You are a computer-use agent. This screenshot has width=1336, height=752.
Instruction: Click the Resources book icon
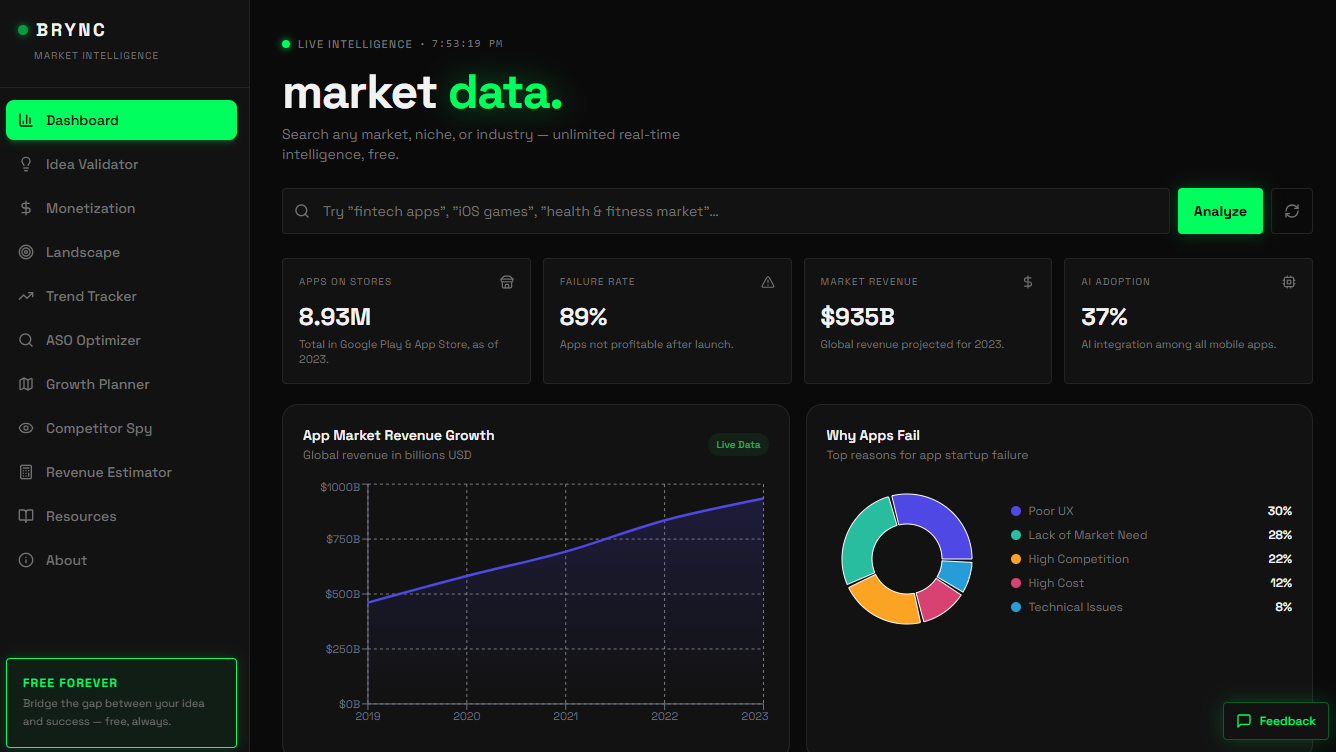25,516
